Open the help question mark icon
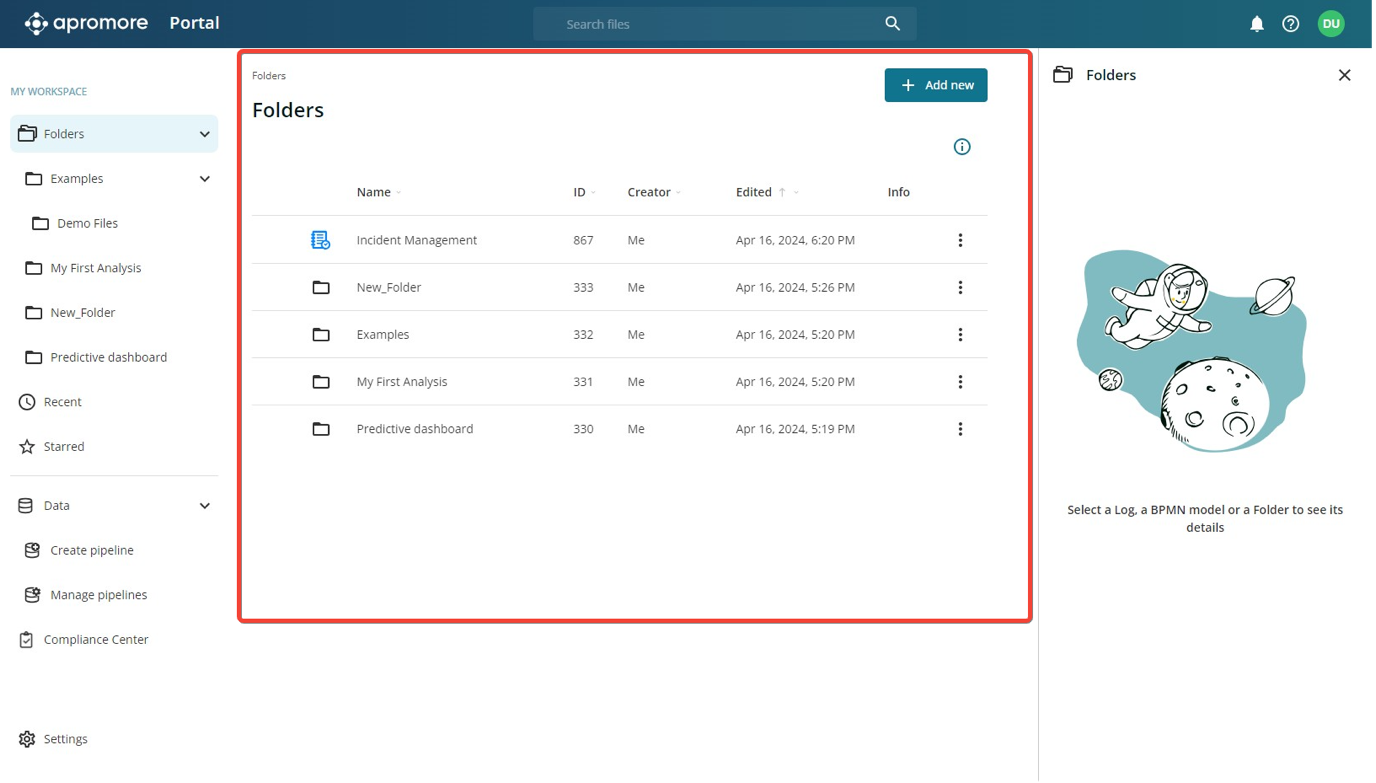Image resolution: width=1376 pixels, height=783 pixels. (x=1291, y=24)
